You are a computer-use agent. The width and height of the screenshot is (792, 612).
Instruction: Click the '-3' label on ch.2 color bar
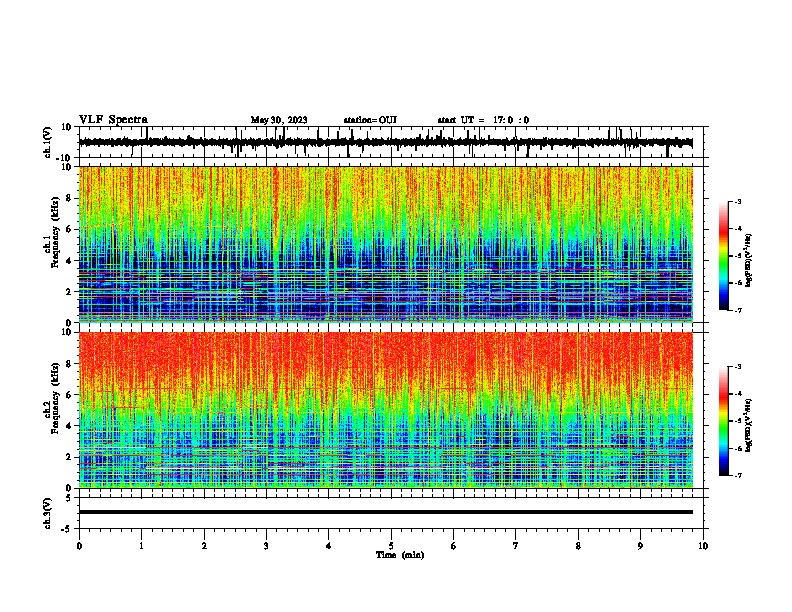click(737, 367)
